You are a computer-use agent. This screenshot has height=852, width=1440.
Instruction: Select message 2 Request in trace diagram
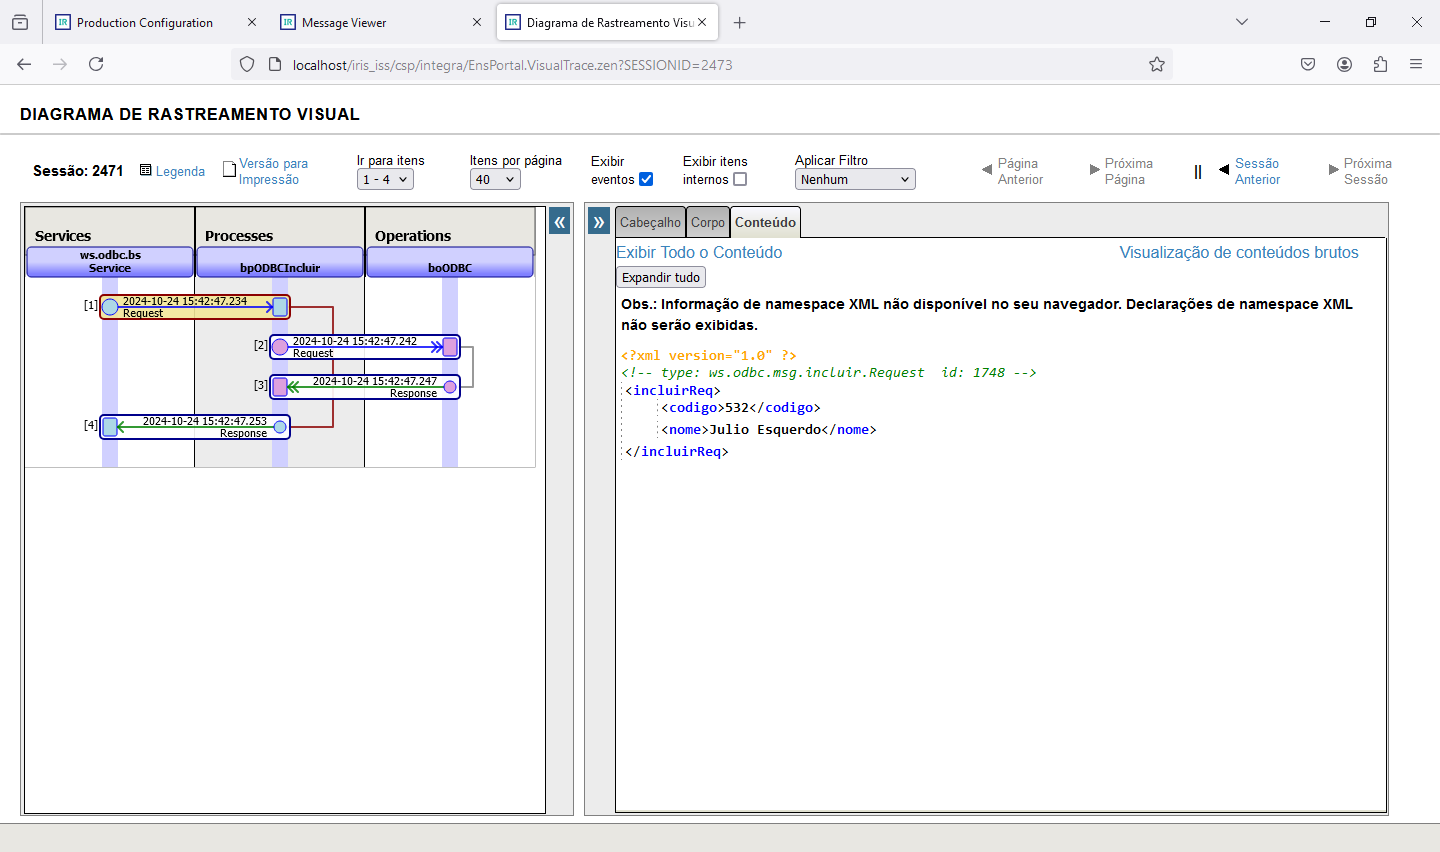tap(365, 347)
